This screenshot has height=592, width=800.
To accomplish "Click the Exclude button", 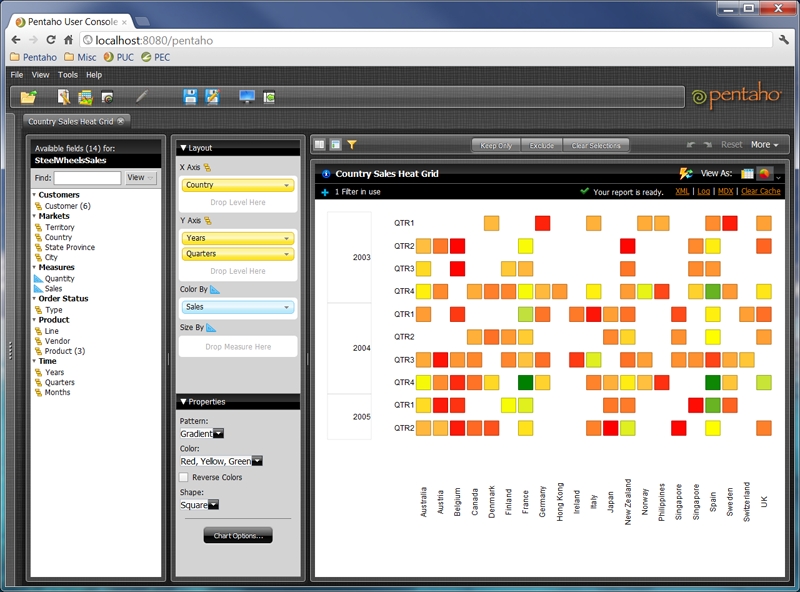I will pyautogui.click(x=541, y=145).
